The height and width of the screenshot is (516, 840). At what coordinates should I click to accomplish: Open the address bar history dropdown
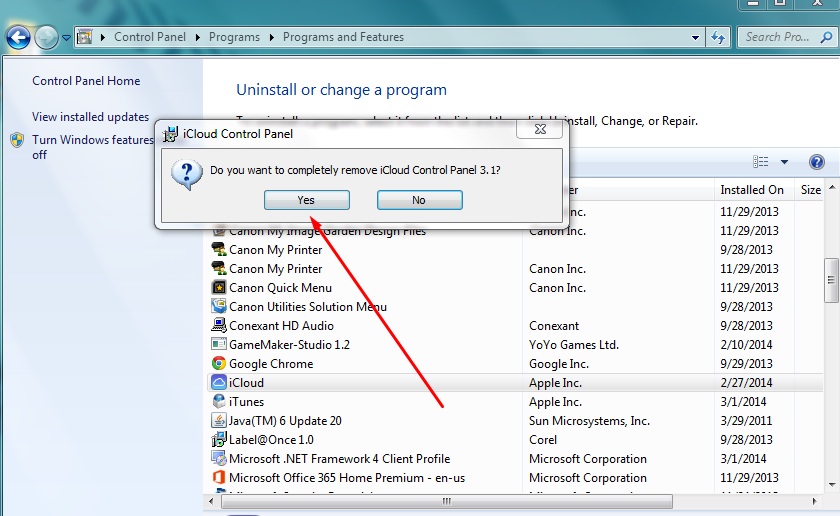[695, 38]
